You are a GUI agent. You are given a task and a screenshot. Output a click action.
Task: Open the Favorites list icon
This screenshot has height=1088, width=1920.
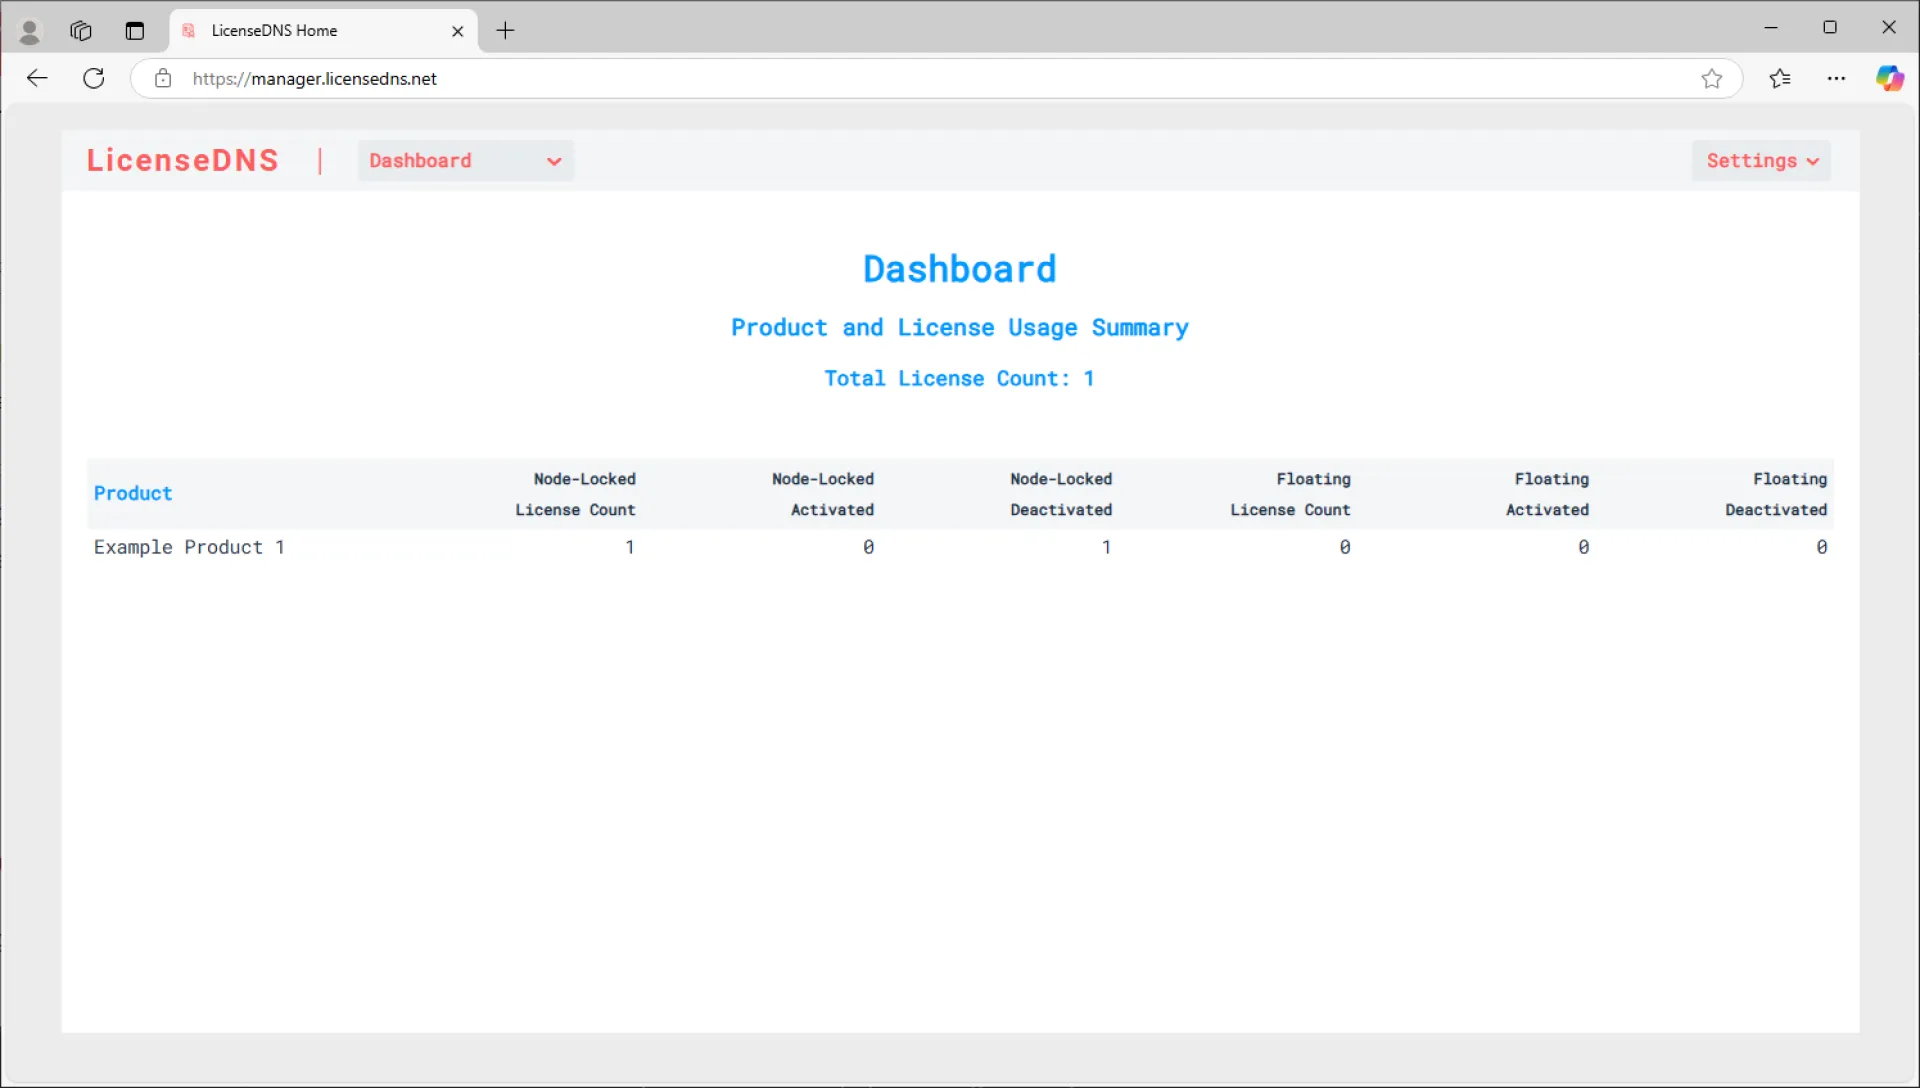click(1780, 78)
